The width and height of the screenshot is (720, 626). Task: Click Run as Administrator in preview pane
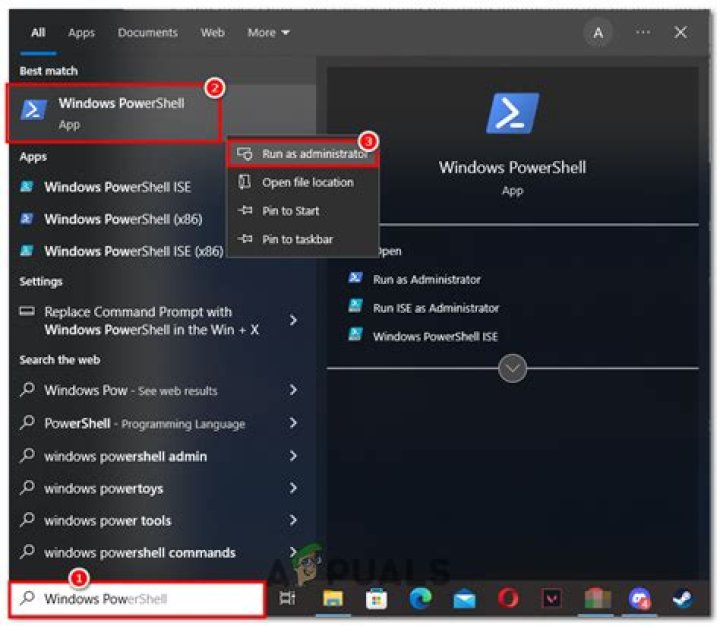coord(427,279)
